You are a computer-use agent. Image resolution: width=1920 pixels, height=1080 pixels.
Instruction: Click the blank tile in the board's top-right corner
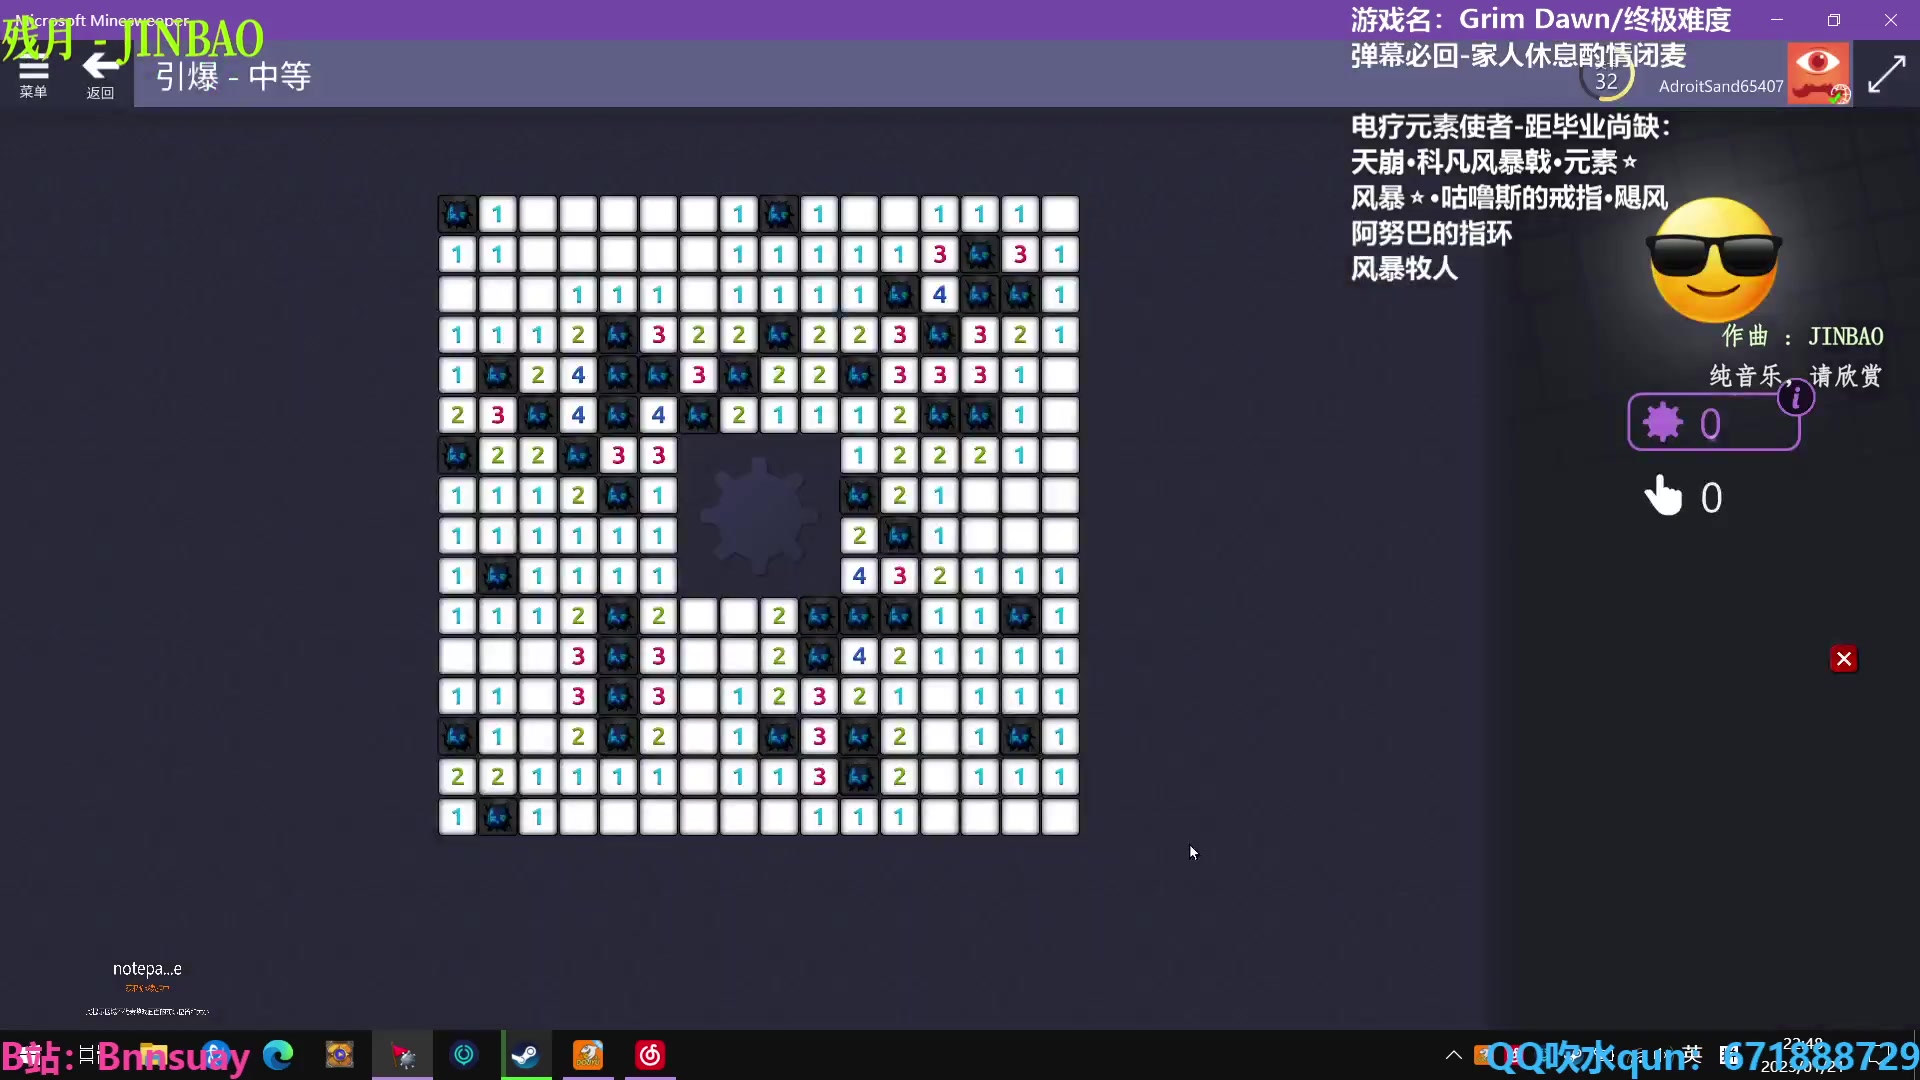(x=1059, y=214)
